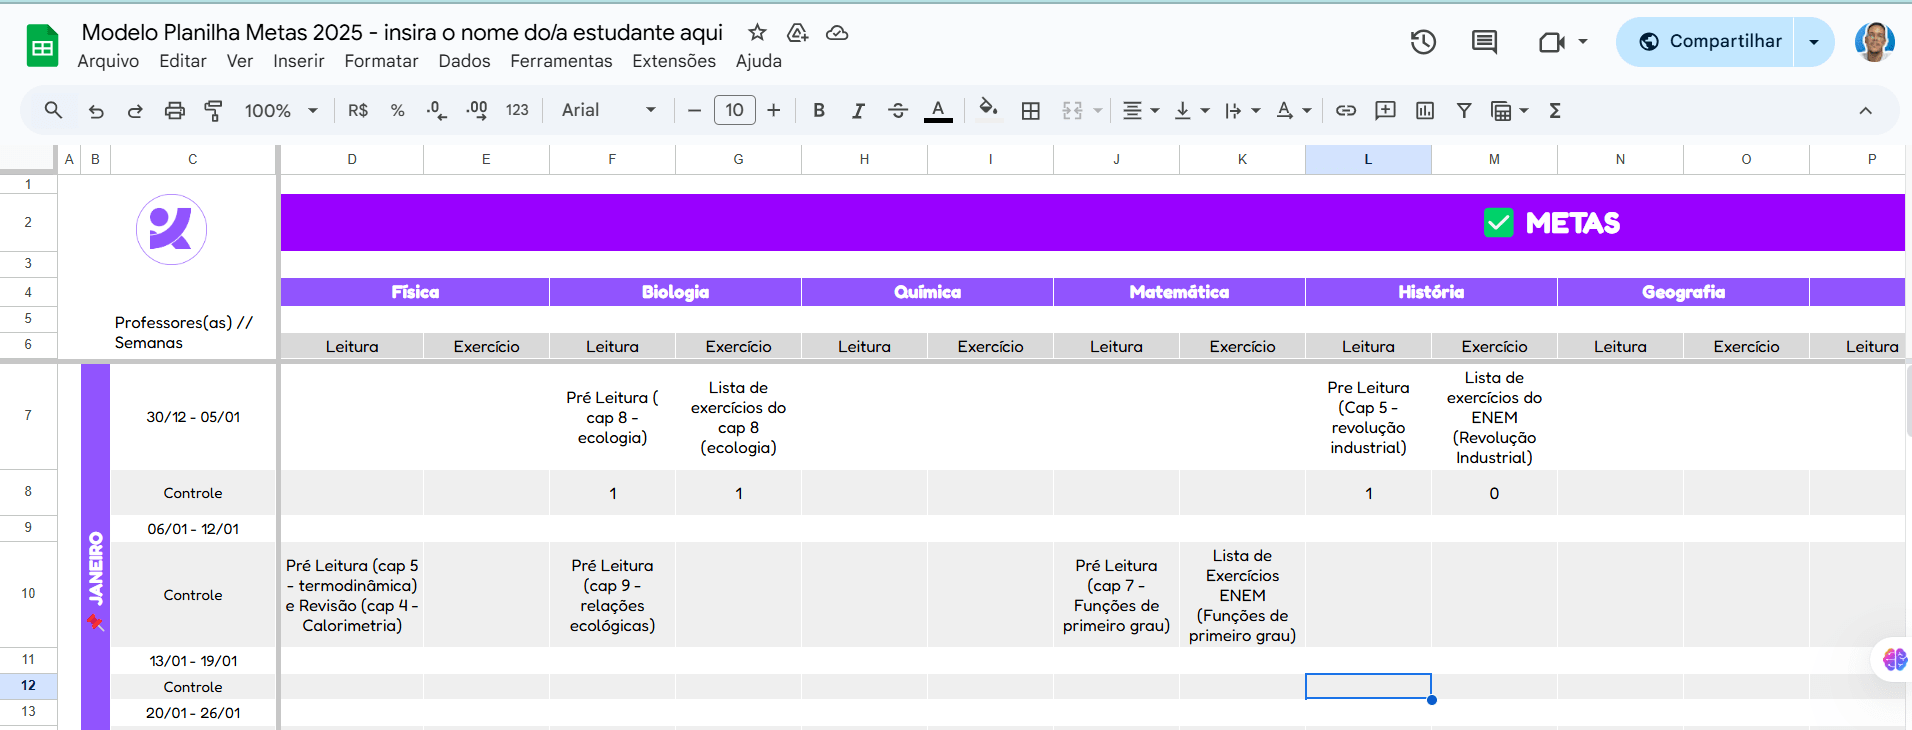Viewport: 1912px width, 730px height.
Task: Open the user account avatar
Action: (1875, 42)
